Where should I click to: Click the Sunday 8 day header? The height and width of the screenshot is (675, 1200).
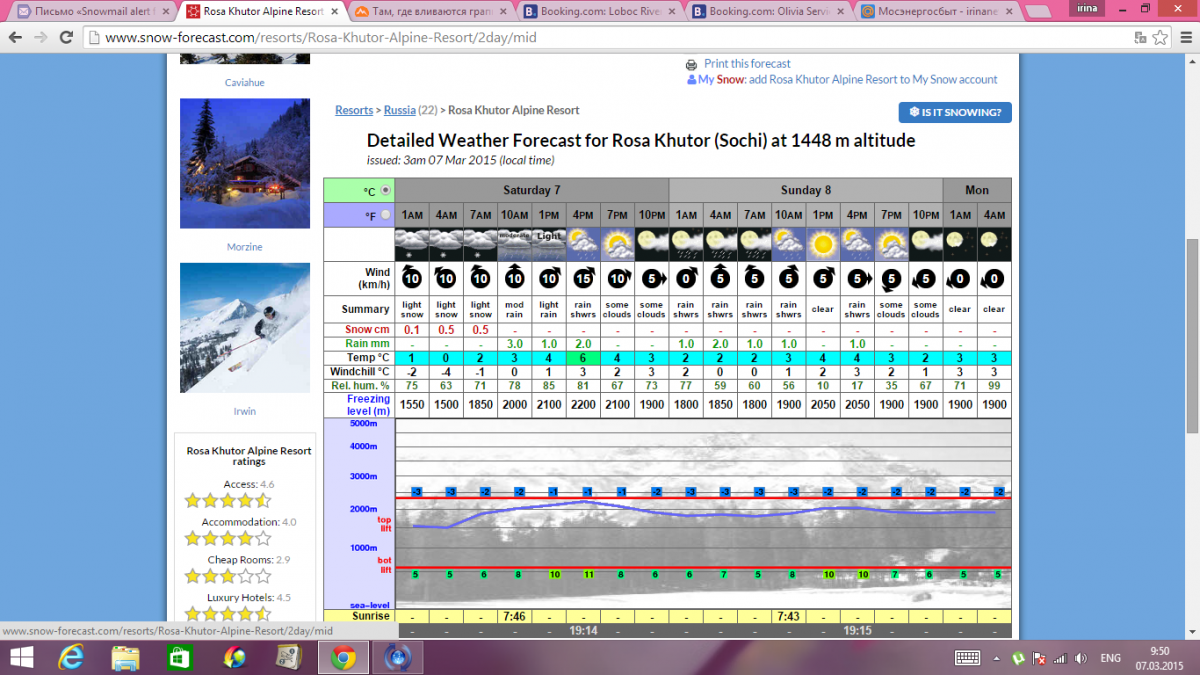point(806,190)
